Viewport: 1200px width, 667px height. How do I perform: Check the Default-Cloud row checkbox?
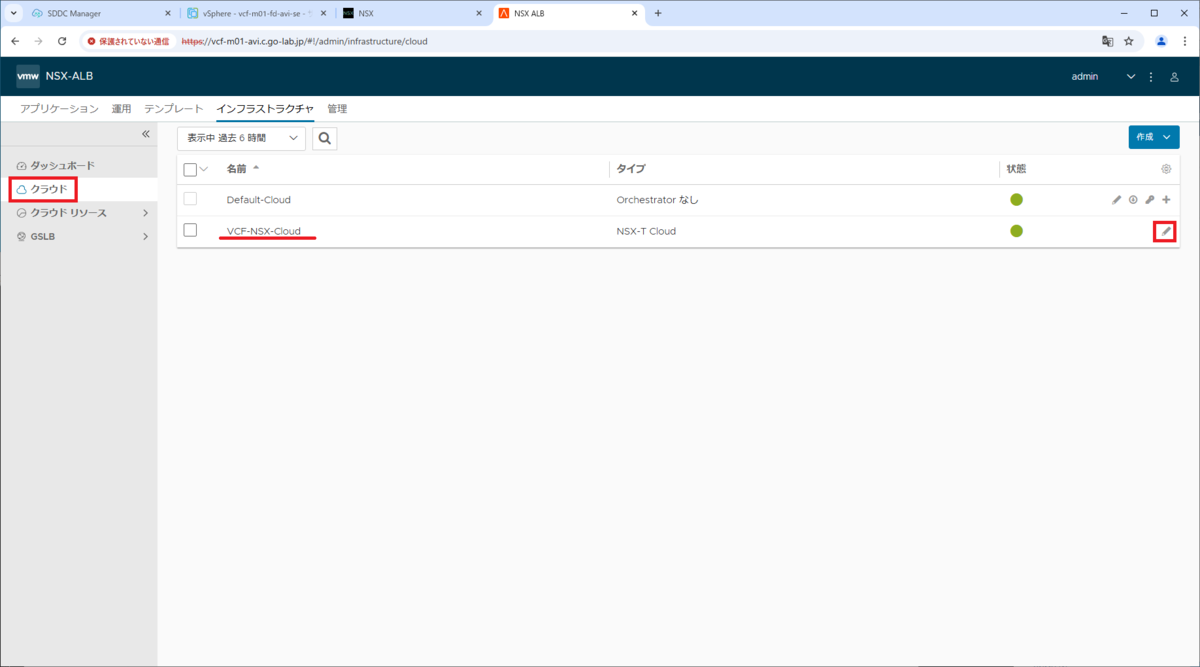[x=190, y=200]
